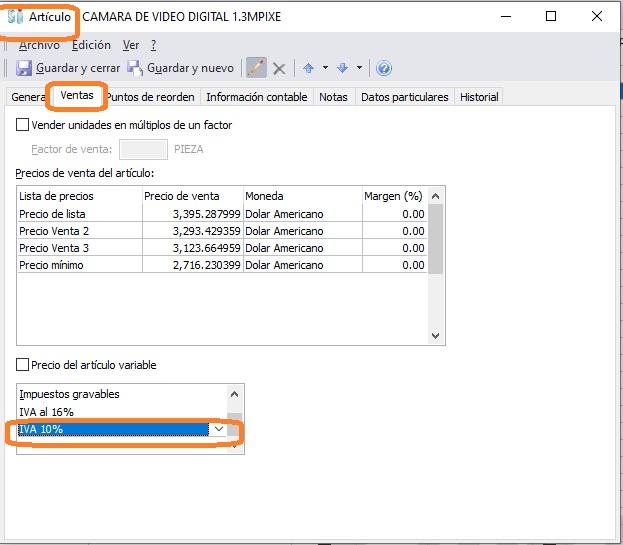Select the Precio Venta 2 row
This screenshot has width=623, height=545.
point(222,231)
